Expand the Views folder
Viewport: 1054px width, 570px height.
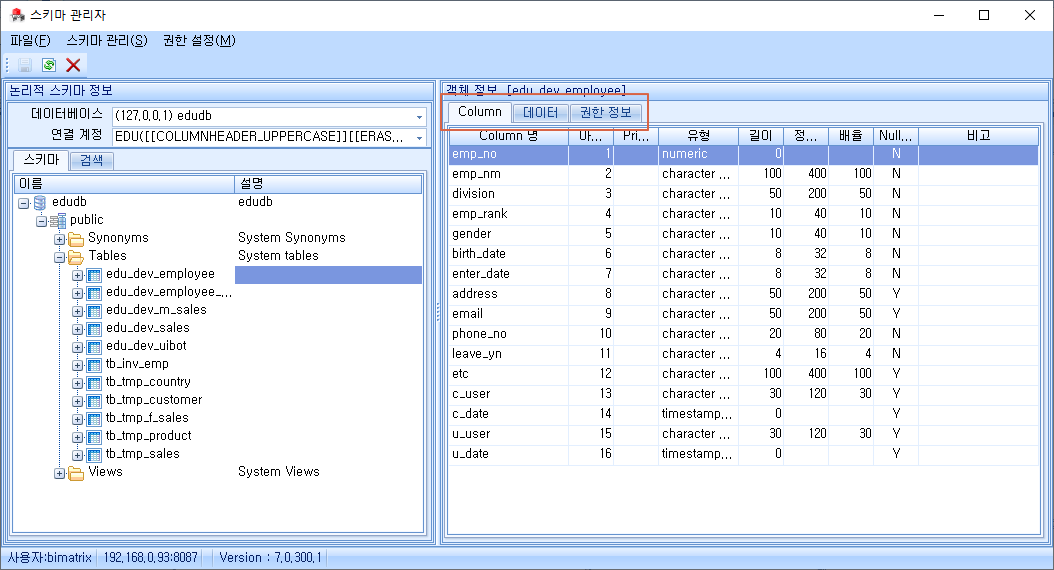60,474
